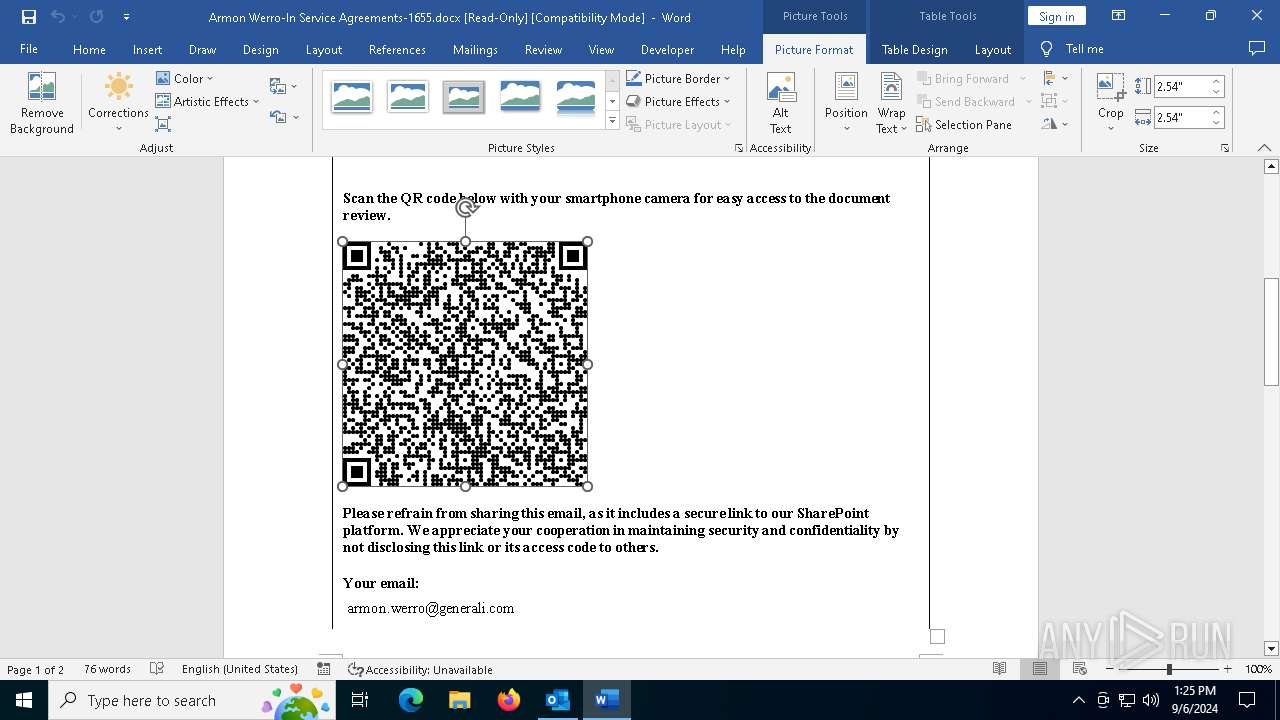Click Align objects icon
This screenshot has width=1280, height=720.
click(x=1049, y=78)
